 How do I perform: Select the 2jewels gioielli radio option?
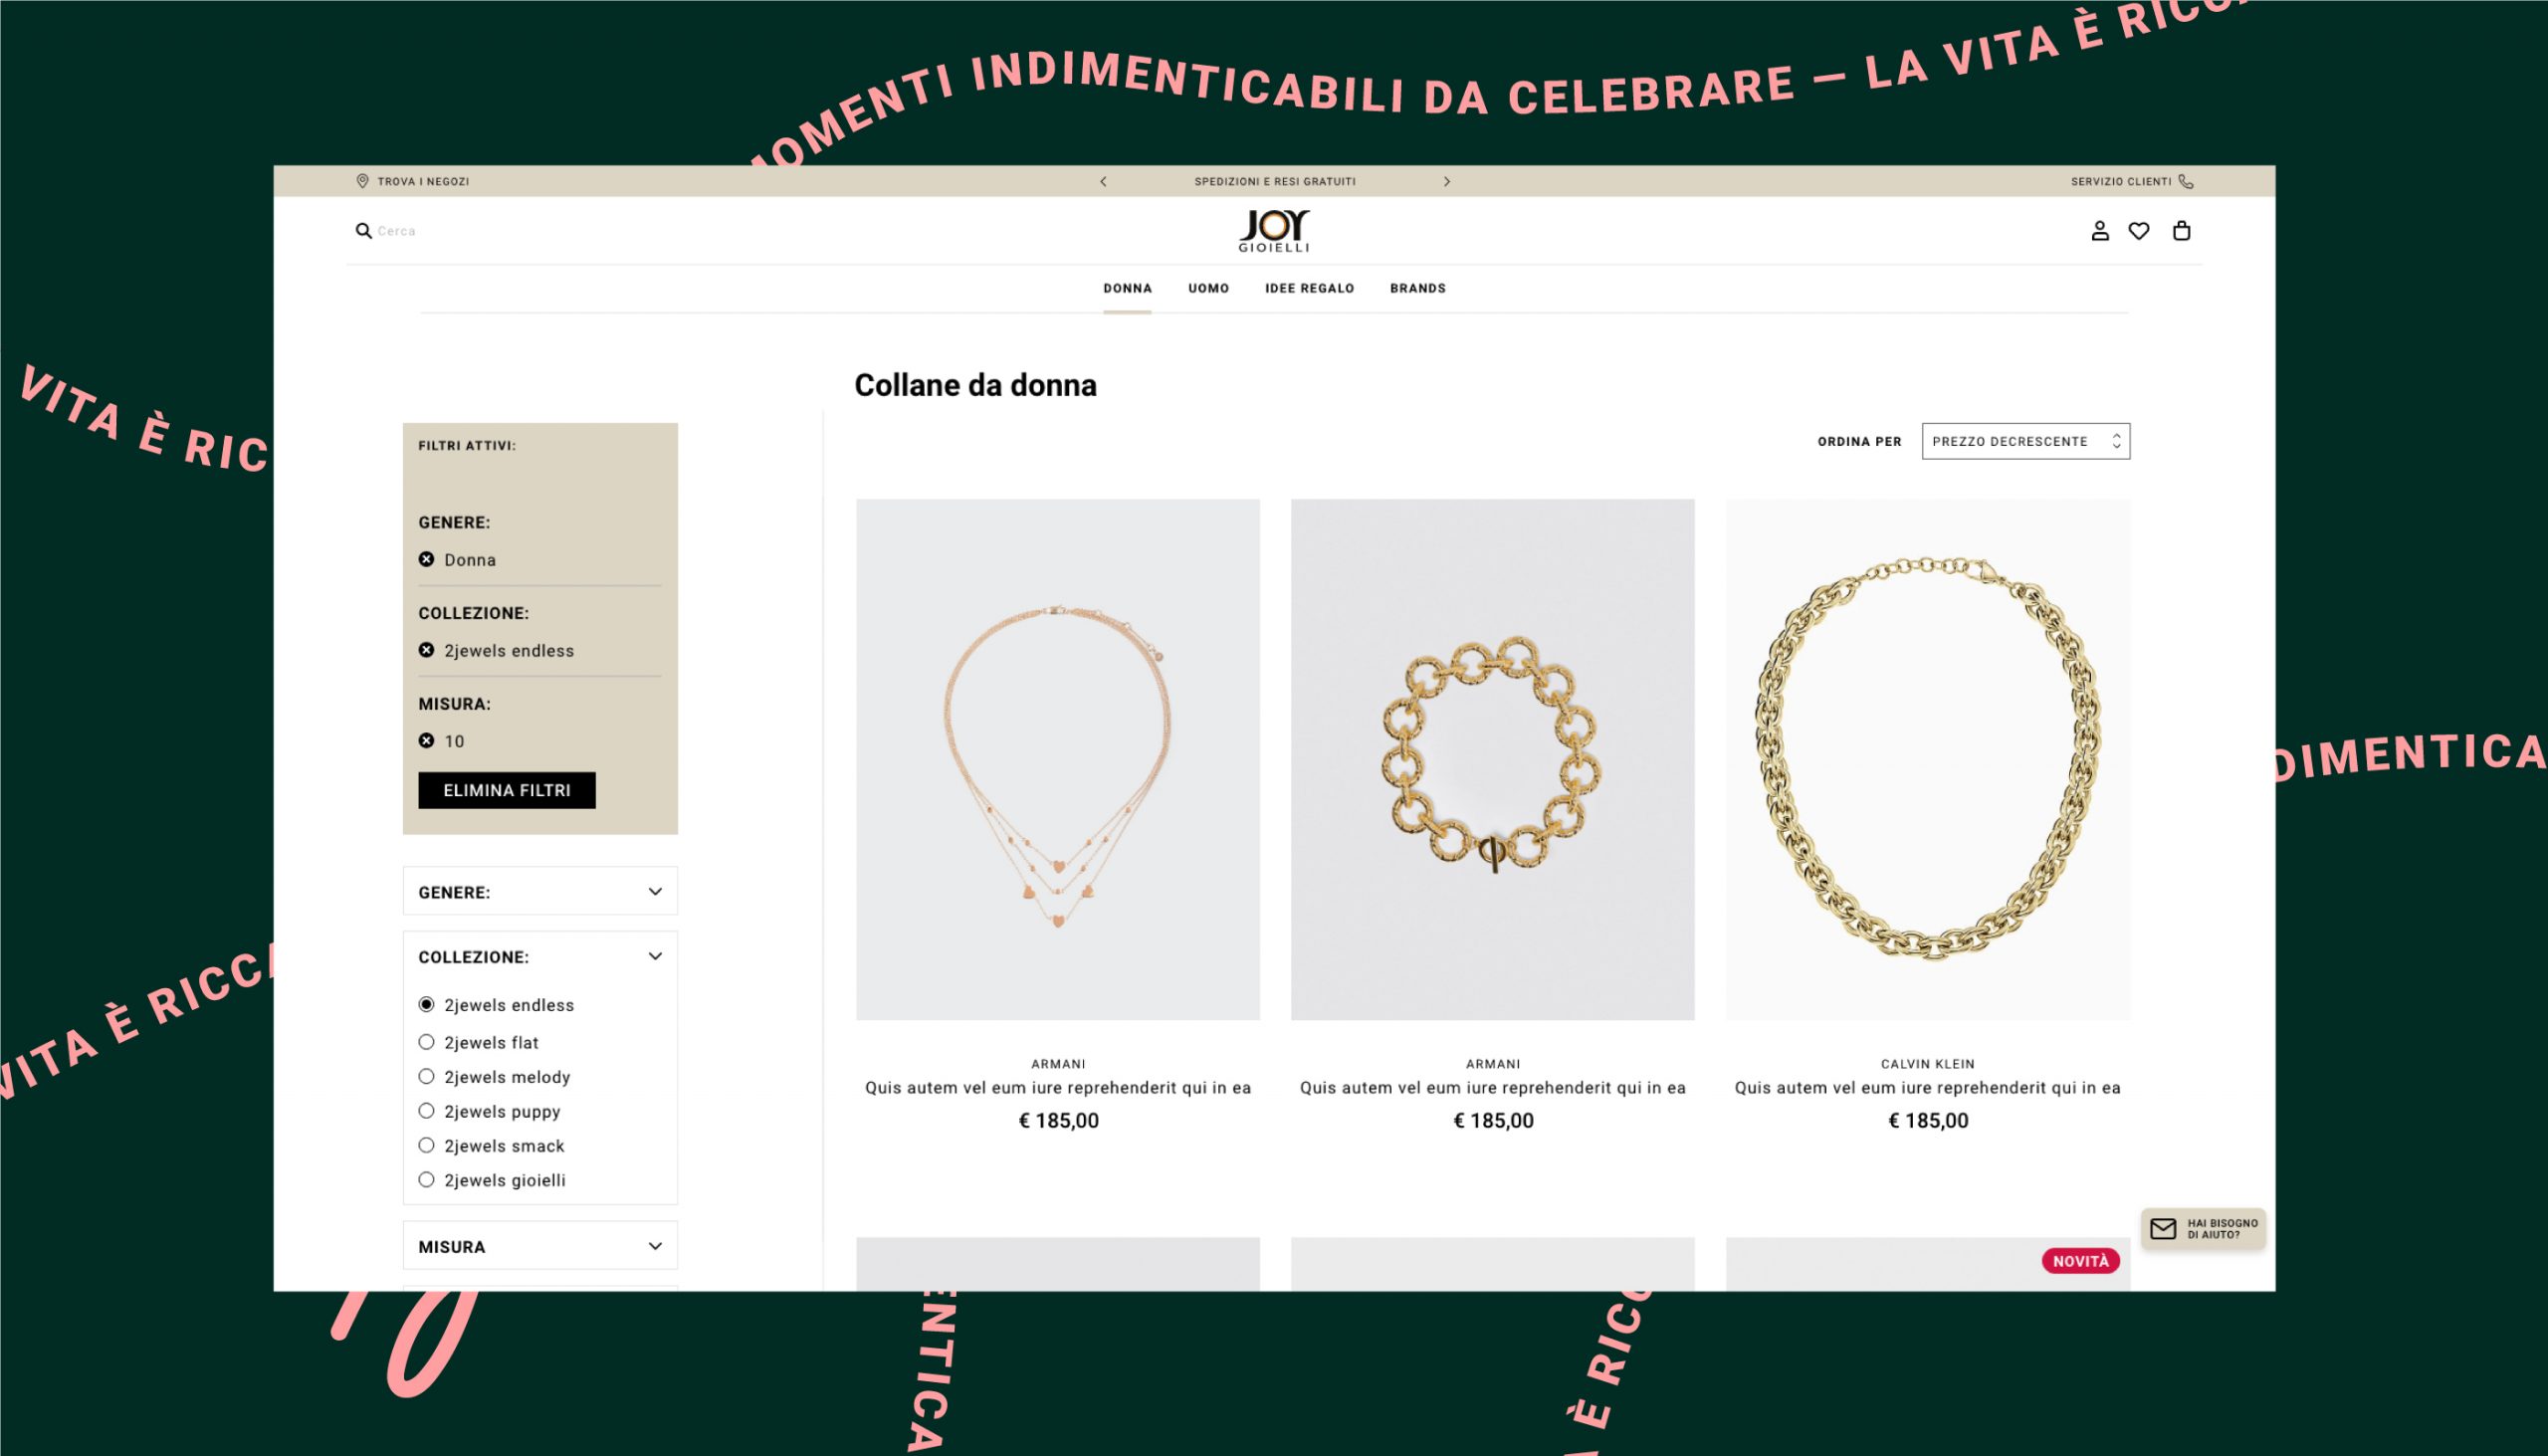pos(426,1179)
